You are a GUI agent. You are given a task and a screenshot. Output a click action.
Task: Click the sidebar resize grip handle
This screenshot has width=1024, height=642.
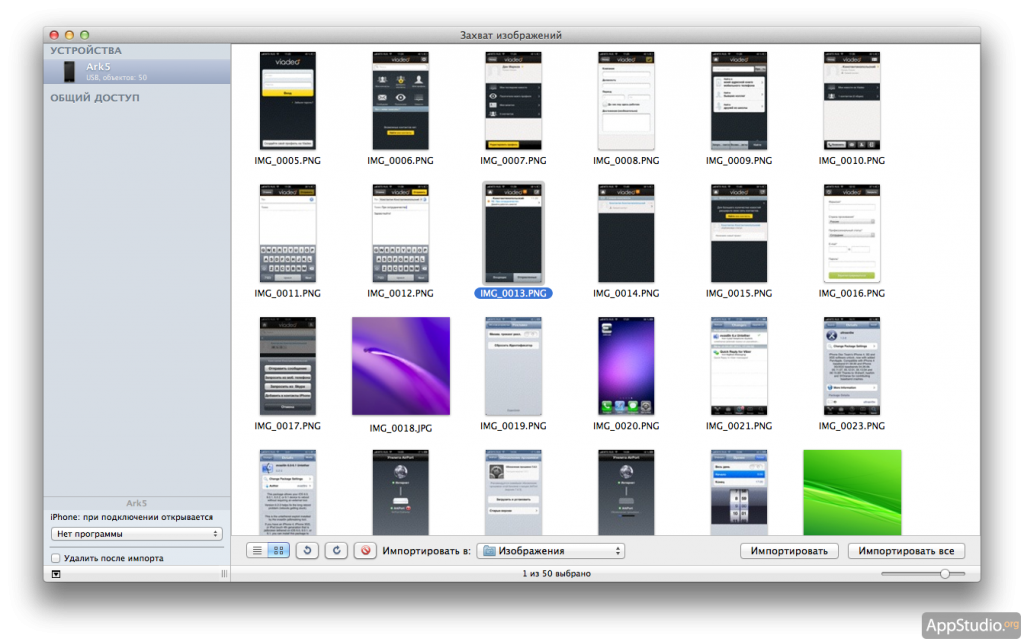pyautogui.click(x=224, y=574)
